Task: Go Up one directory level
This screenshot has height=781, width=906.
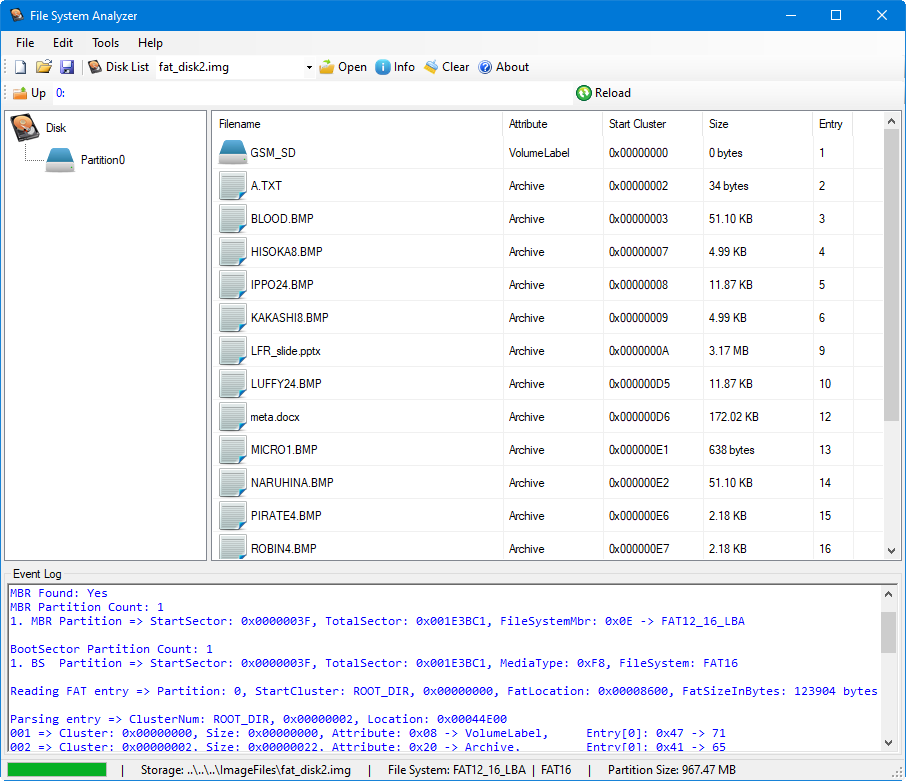Action: [x=29, y=93]
